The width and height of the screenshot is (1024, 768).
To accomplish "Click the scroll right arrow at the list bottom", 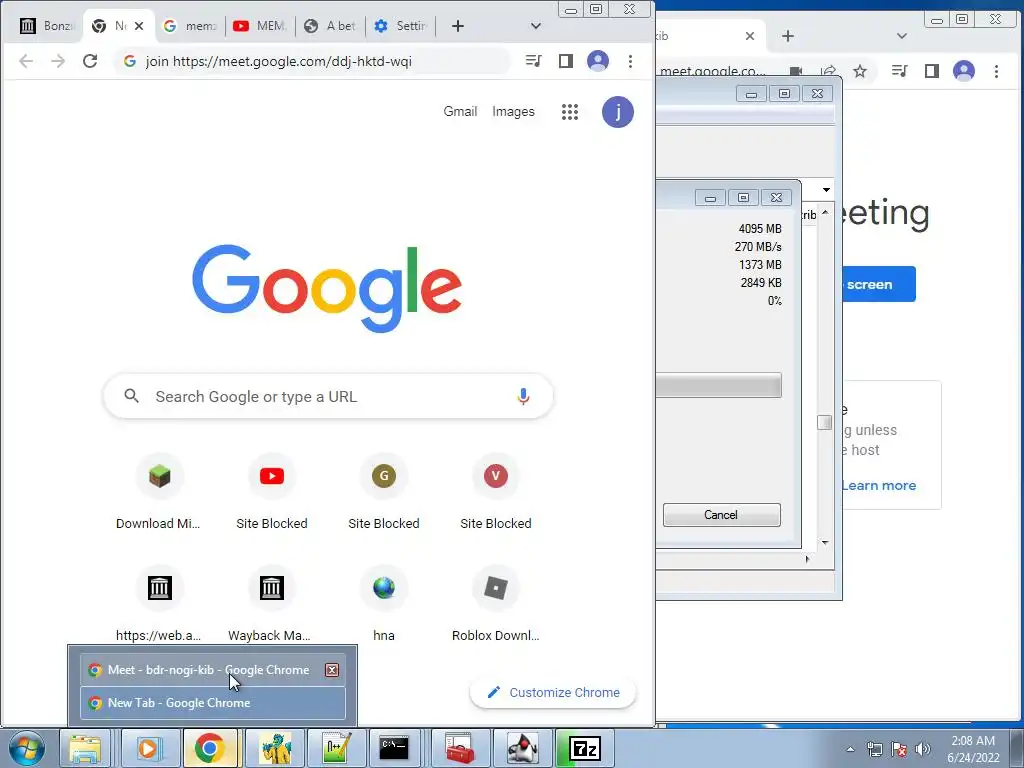I will click(807, 559).
